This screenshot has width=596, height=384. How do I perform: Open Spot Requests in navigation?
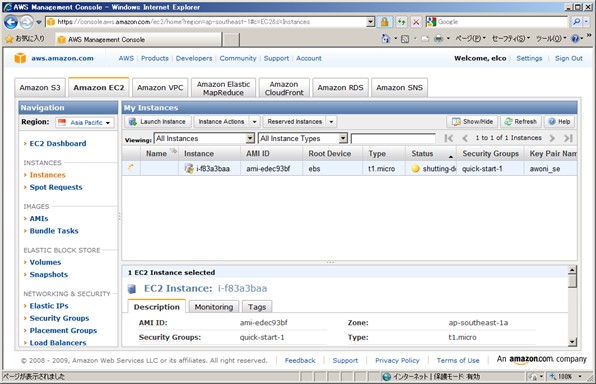56,187
